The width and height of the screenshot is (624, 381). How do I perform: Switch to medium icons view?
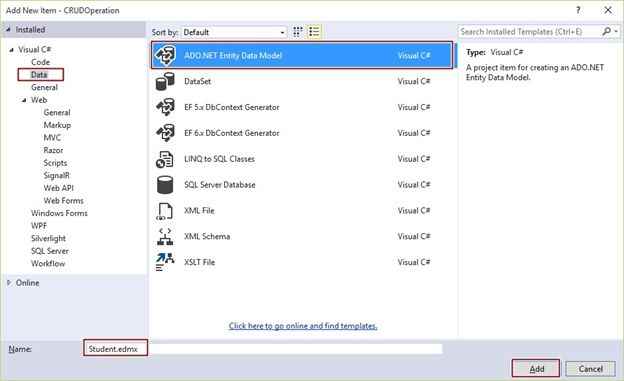298,32
